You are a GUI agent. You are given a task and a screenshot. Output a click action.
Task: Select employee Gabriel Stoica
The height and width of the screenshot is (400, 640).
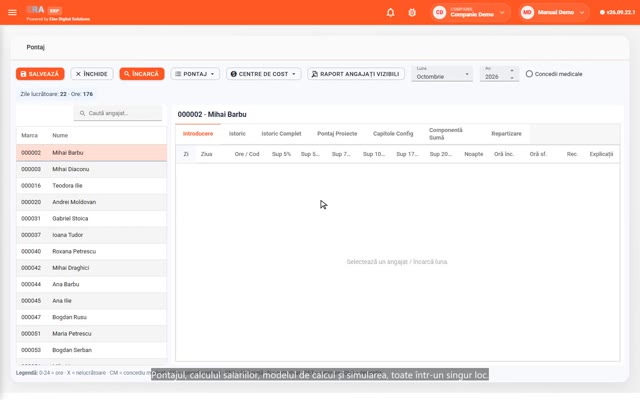91,218
